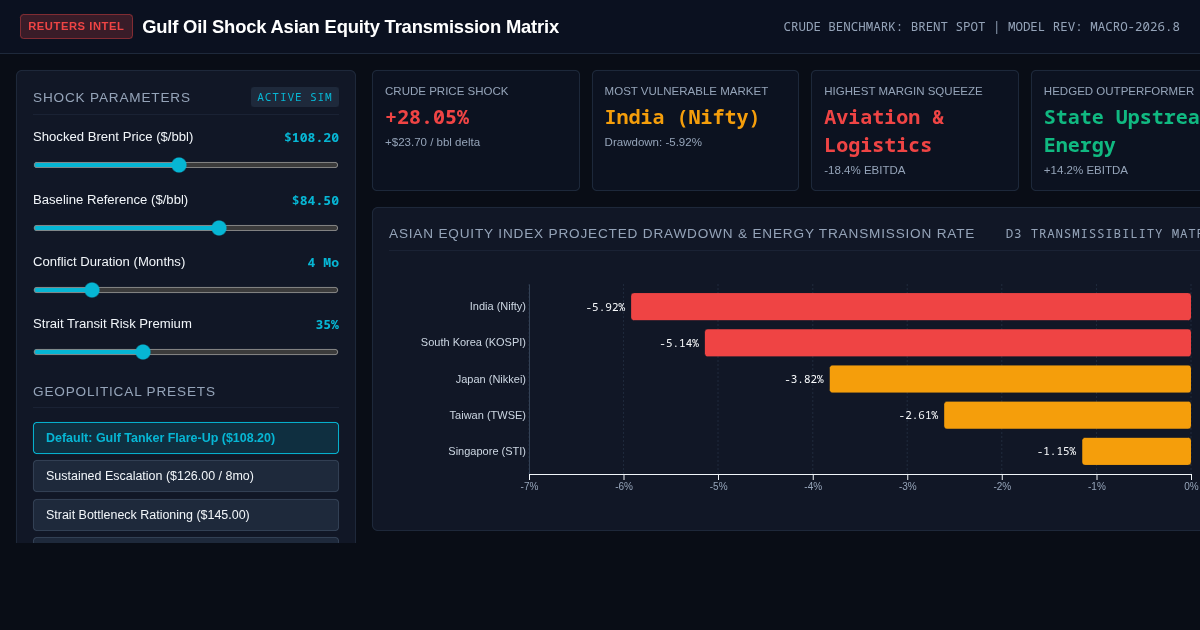Click the Japan (Nikkei) axis label
1200x630 pixels.
point(491,379)
